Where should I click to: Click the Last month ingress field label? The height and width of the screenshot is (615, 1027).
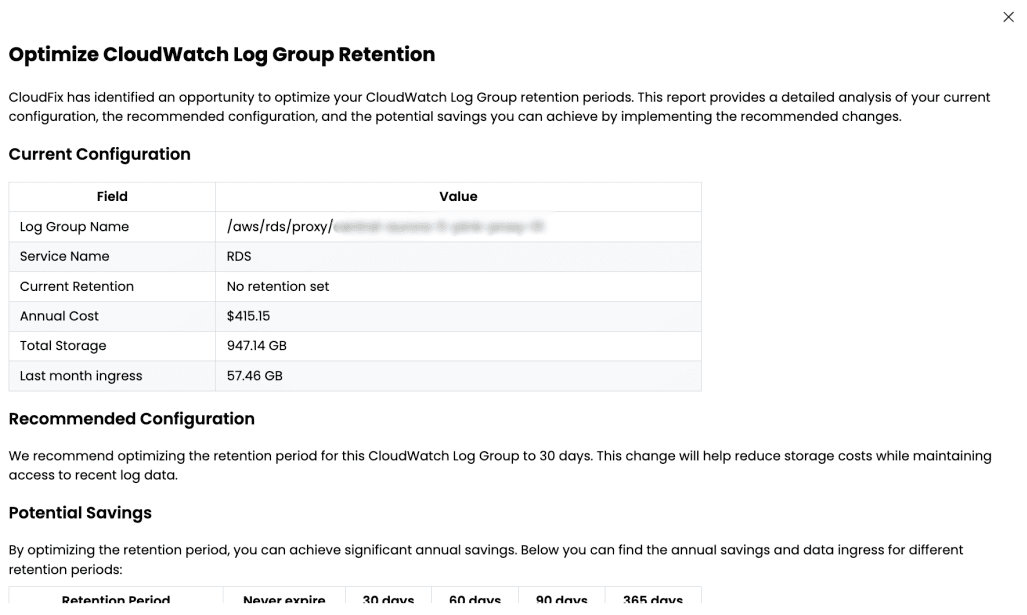[x=81, y=376]
